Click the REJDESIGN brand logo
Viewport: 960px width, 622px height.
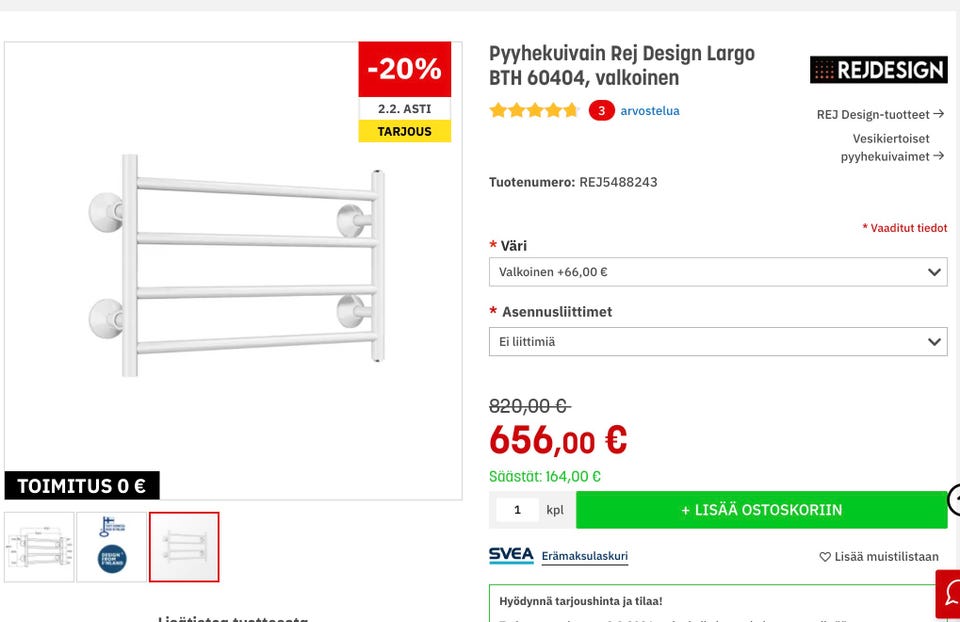point(878,70)
